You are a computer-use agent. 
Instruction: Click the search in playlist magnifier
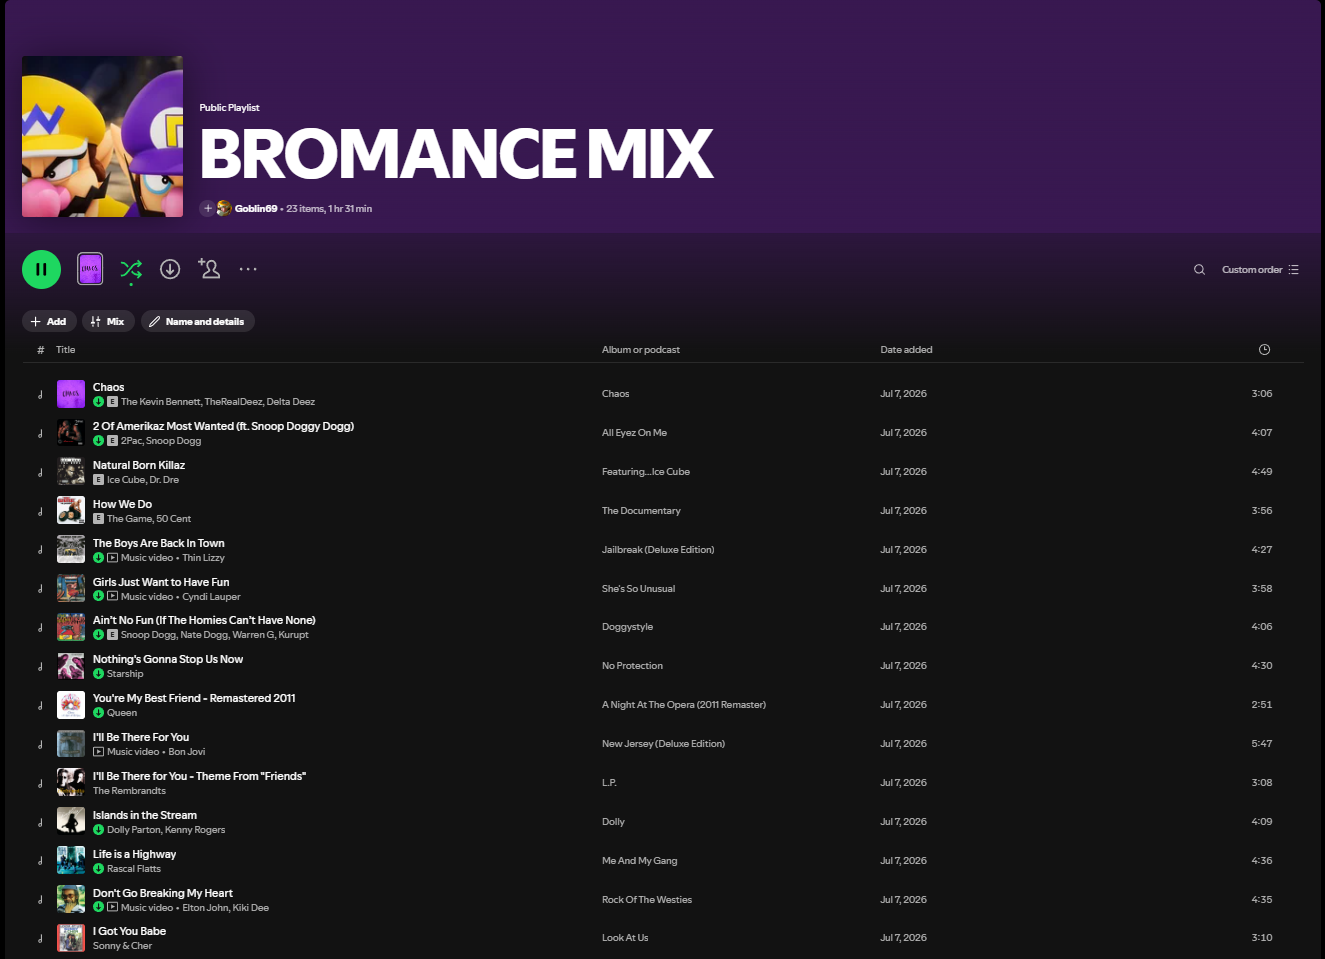[1199, 269]
